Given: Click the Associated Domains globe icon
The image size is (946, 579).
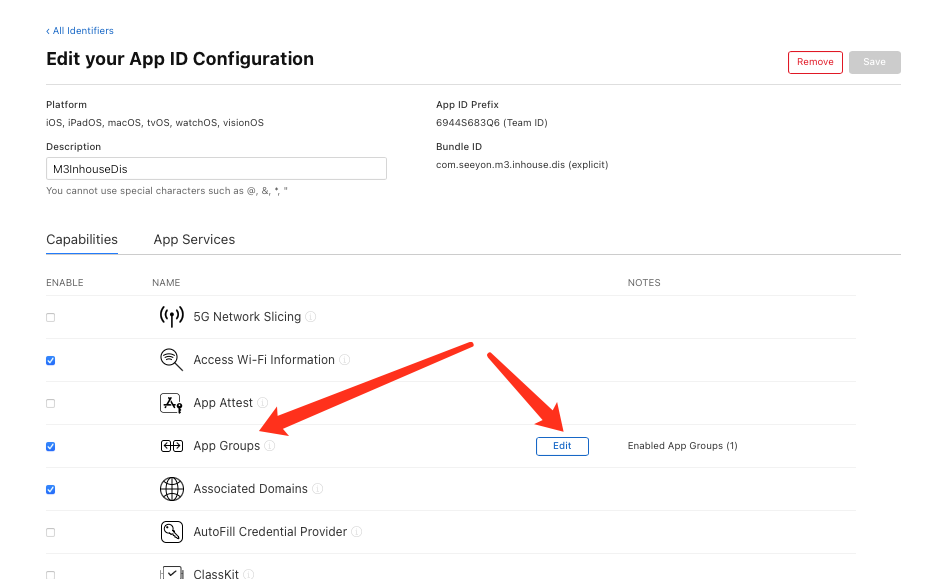Looking at the screenshot, I should click(171, 489).
